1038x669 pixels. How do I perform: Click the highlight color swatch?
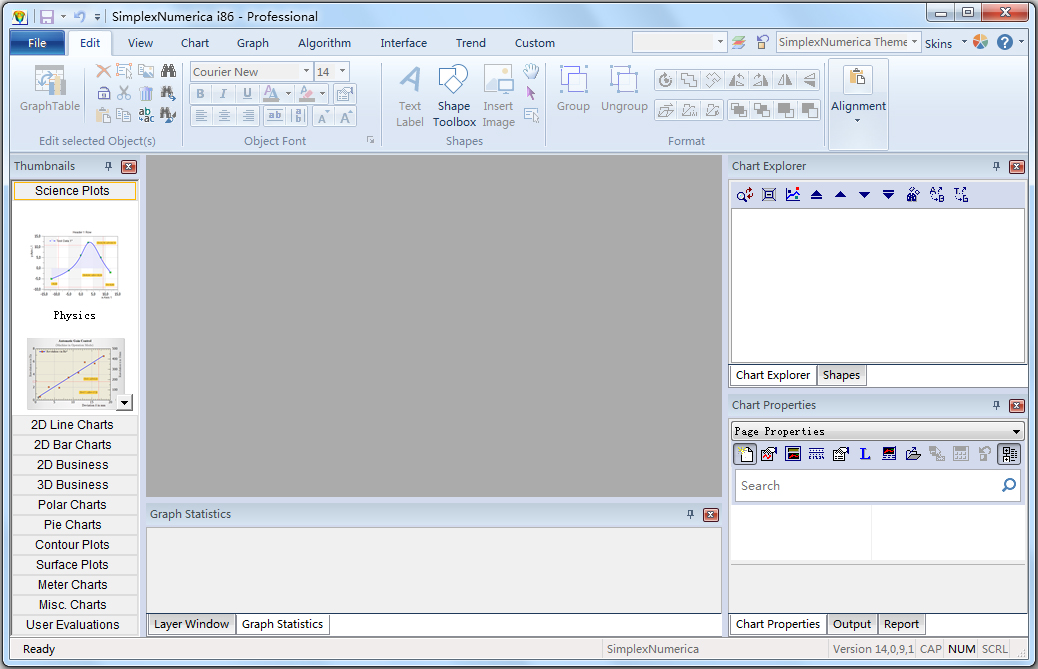[x=306, y=93]
